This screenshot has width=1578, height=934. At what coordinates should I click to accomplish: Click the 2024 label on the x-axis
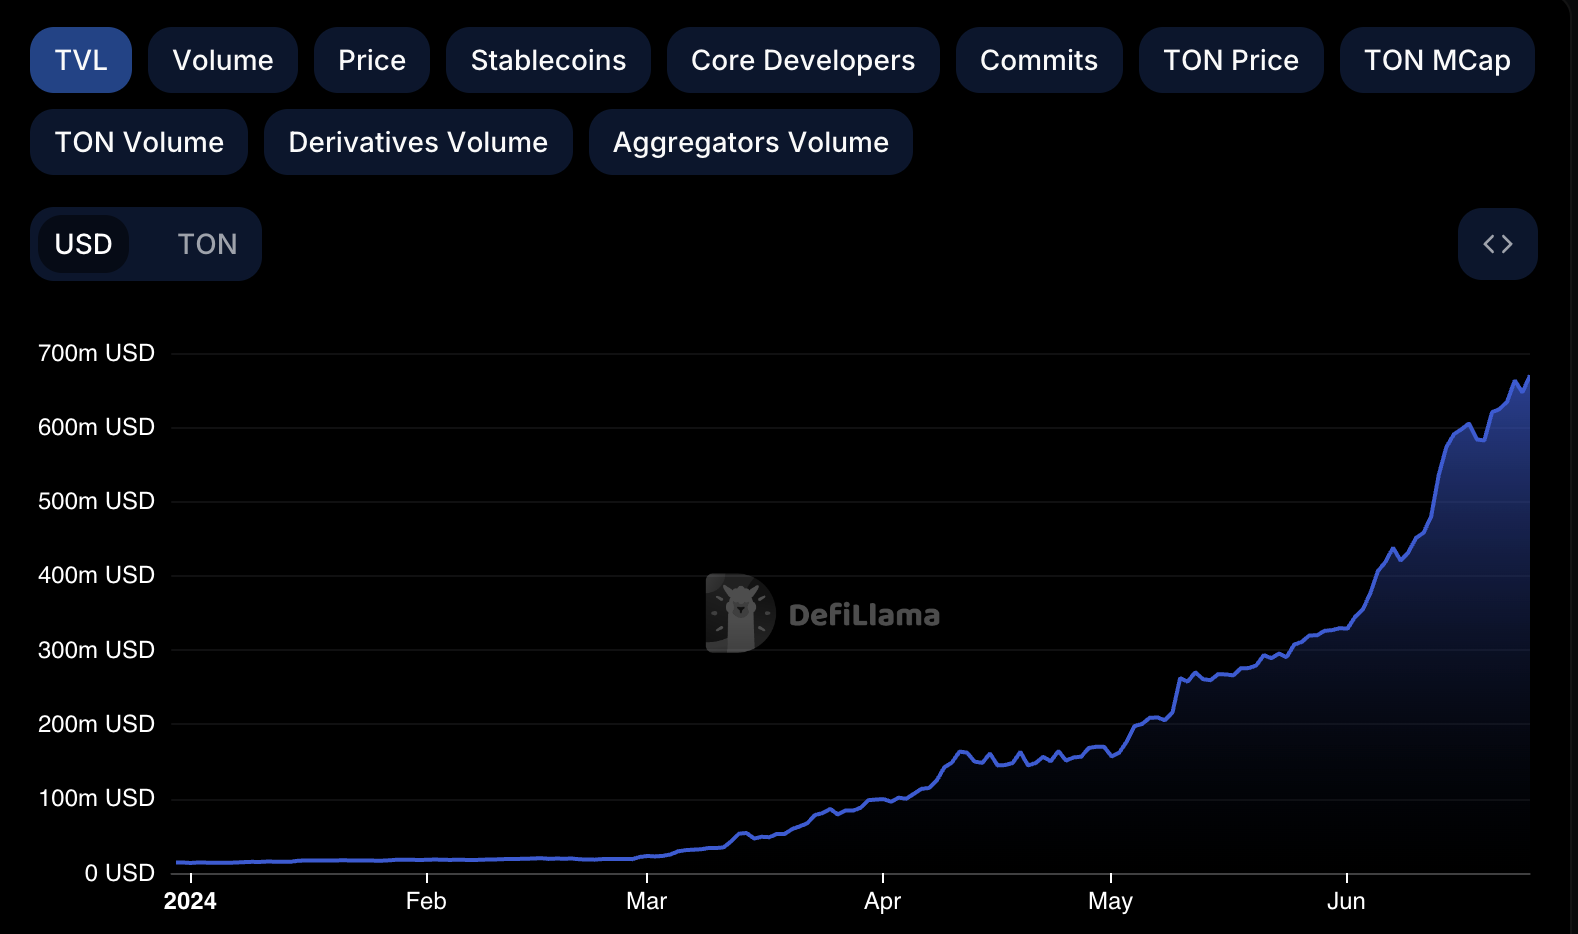pos(190,900)
